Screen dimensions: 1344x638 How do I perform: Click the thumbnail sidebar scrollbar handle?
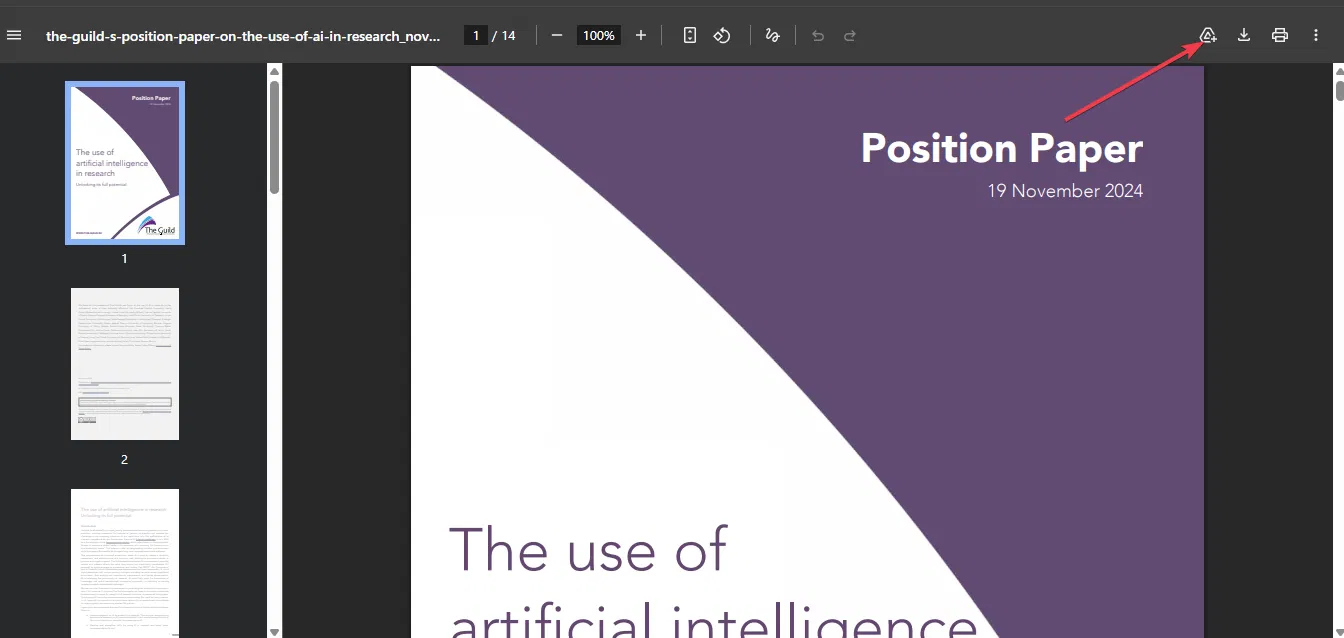[x=274, y=137]
